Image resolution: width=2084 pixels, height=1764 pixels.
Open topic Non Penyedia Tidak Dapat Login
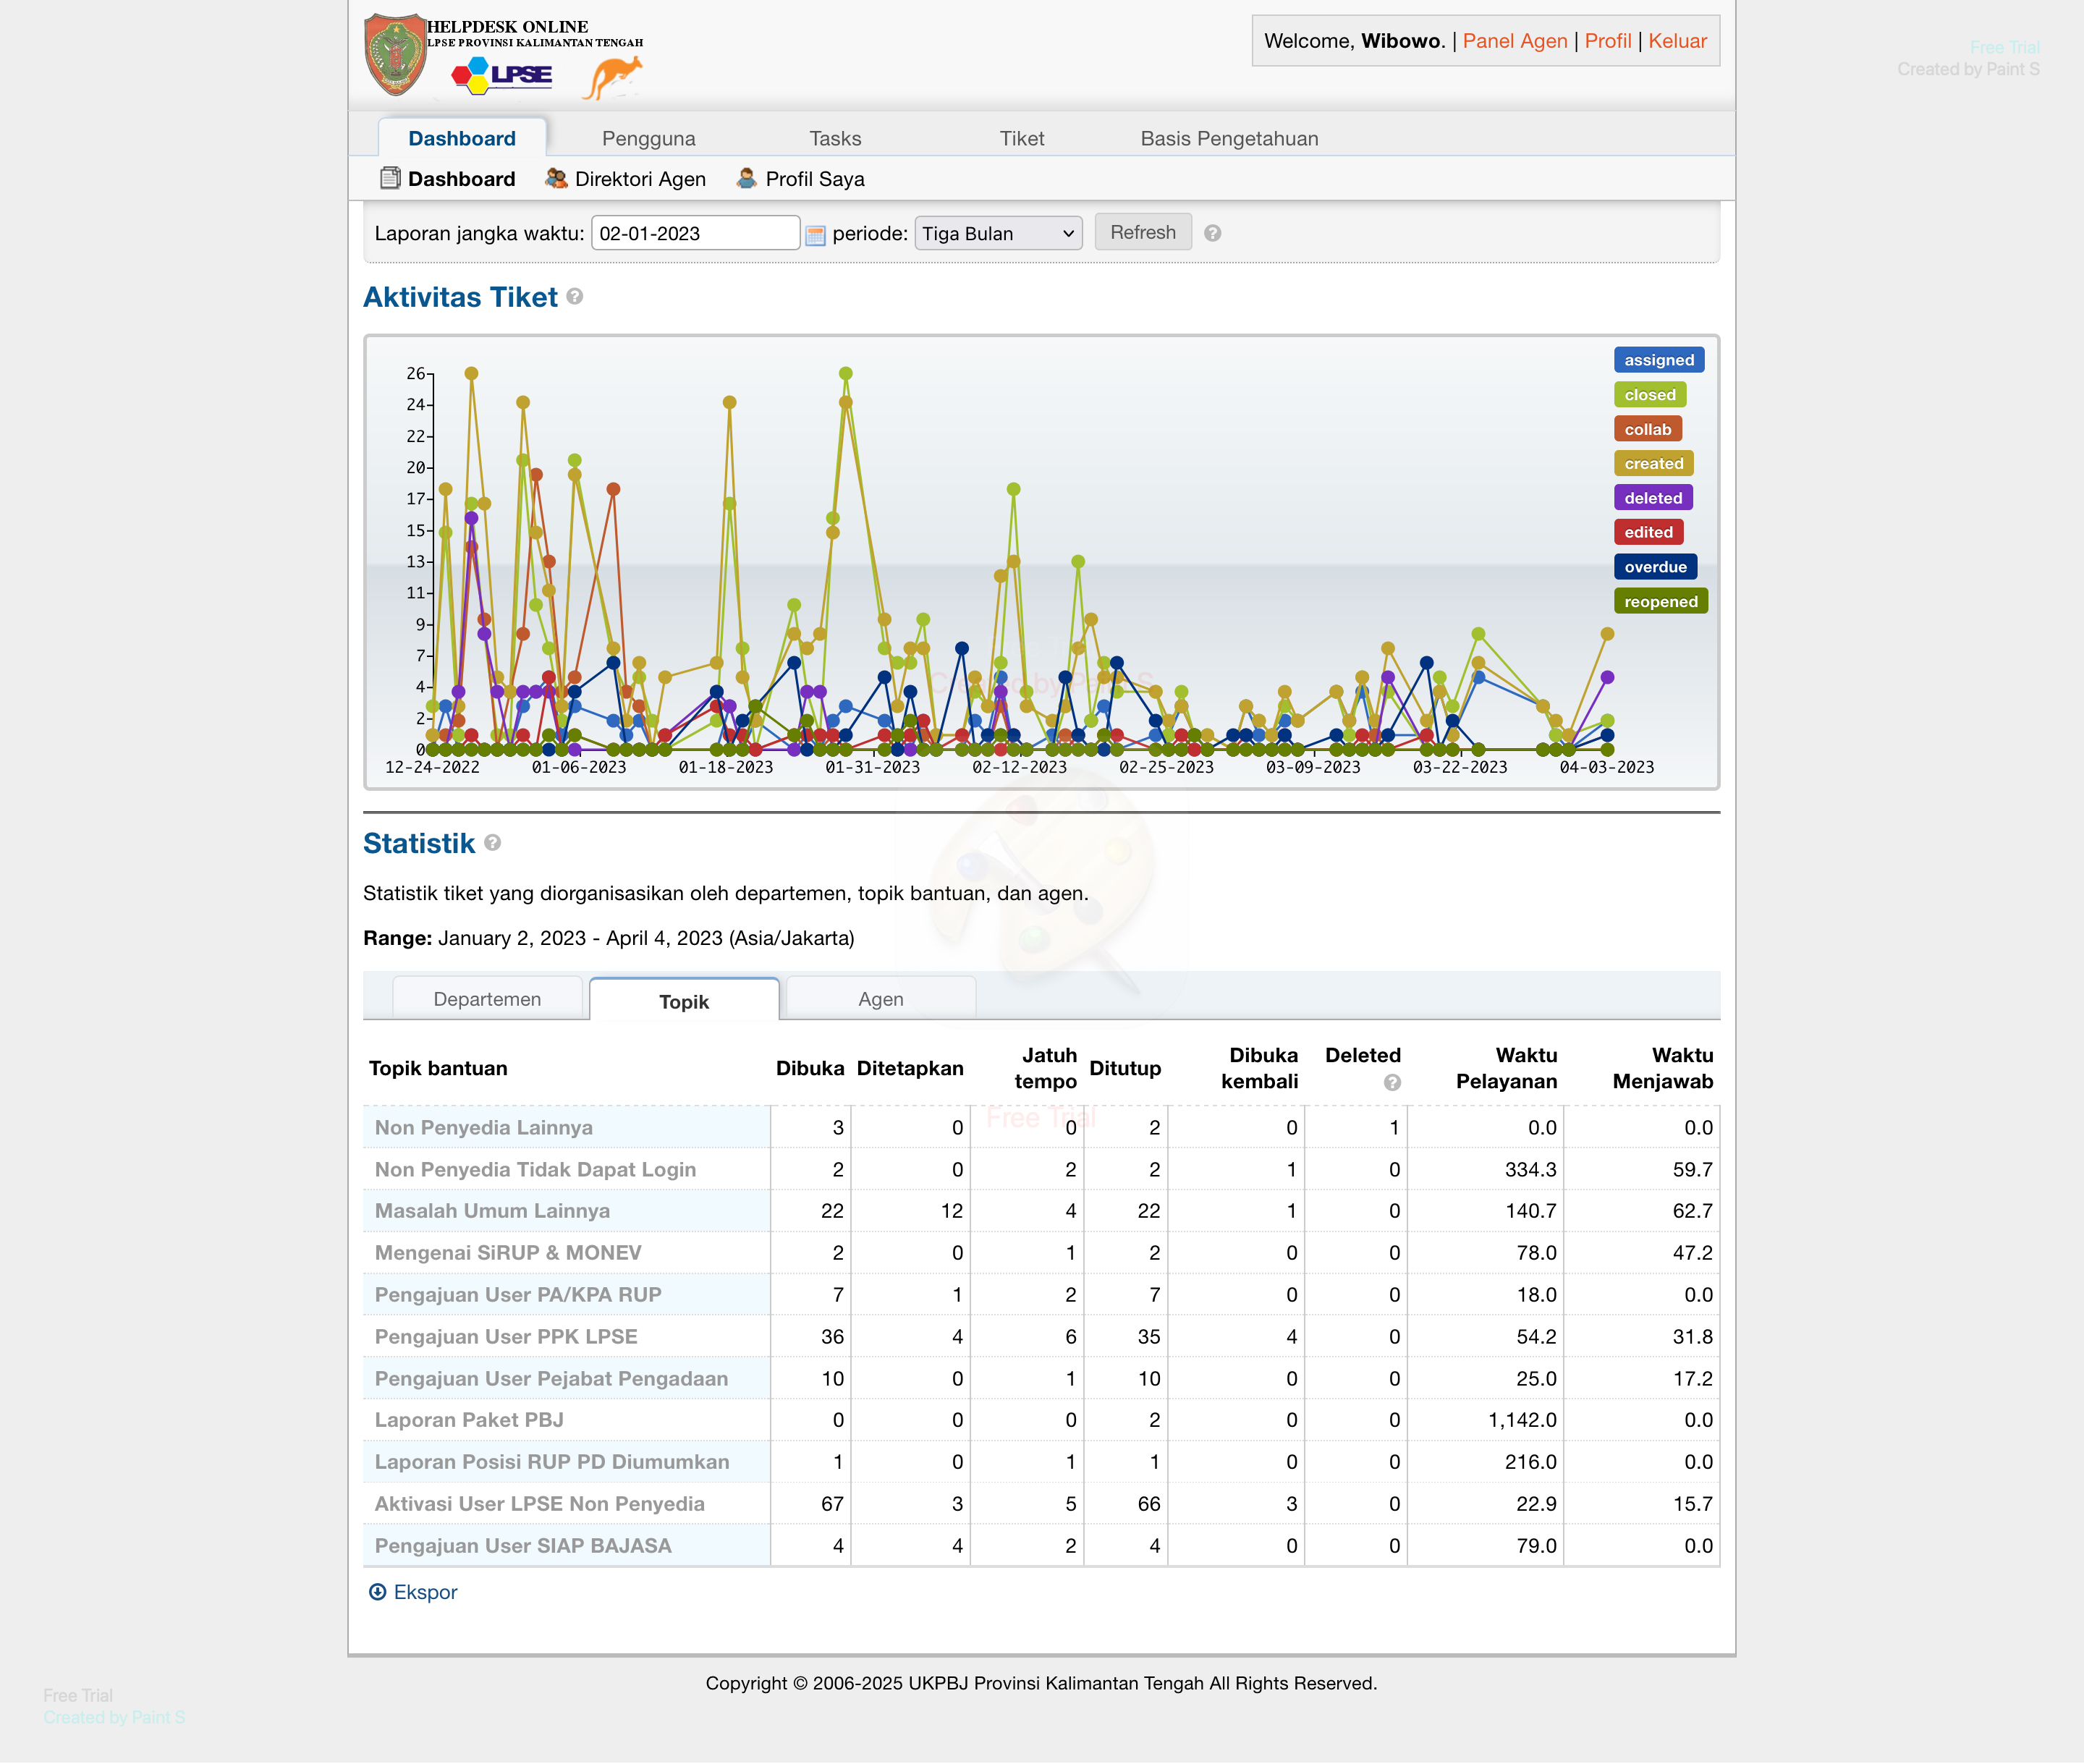pos(535,1169)
